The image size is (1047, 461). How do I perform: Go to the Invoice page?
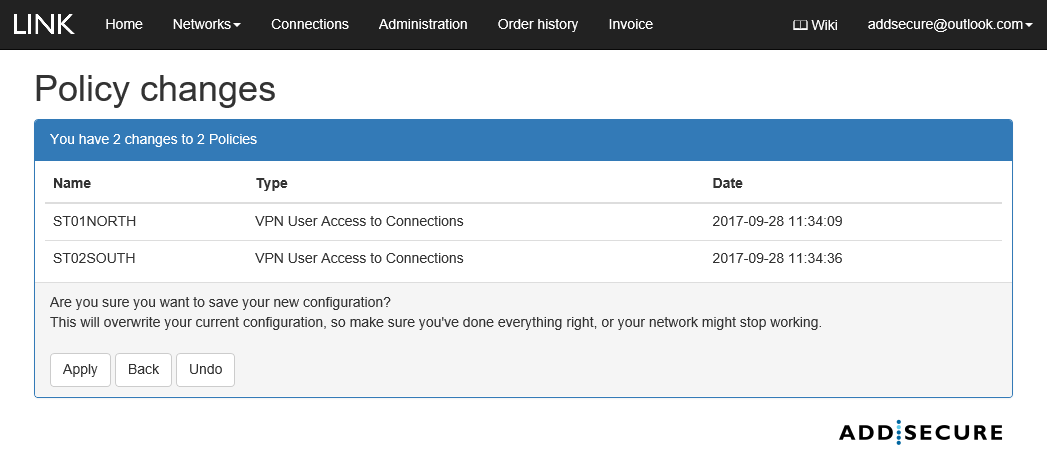tap(631, 24)
